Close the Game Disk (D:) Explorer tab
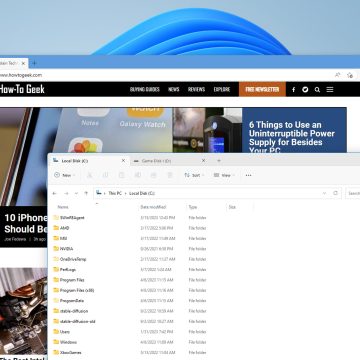 (x=204, y=161)
